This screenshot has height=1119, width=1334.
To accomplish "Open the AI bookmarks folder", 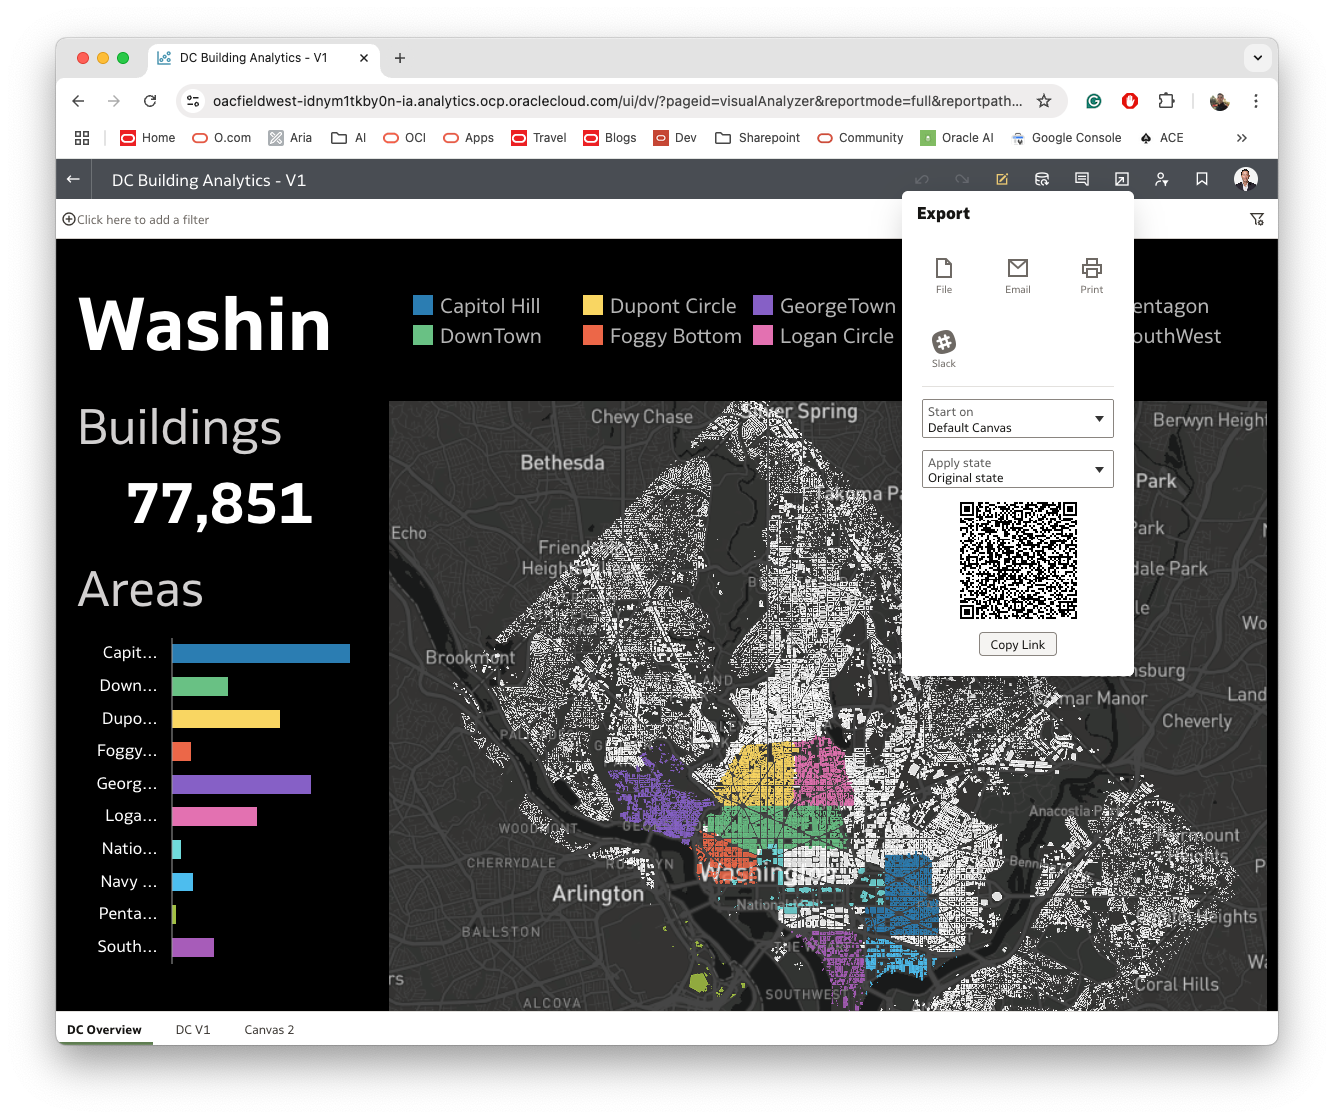I will pyautogui.click(x=349, y=138).
